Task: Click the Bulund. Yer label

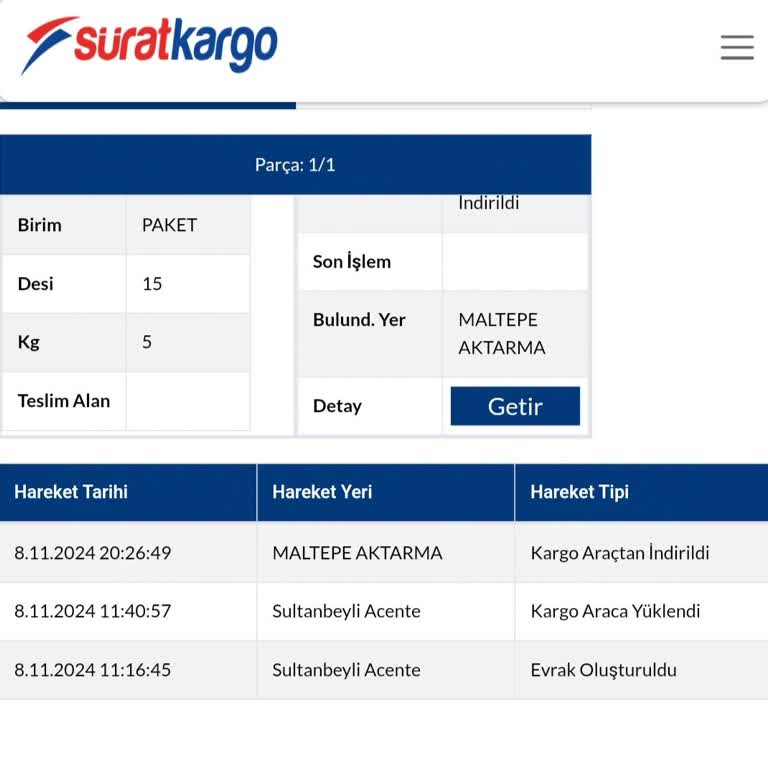Action: (x=359, y=320)
